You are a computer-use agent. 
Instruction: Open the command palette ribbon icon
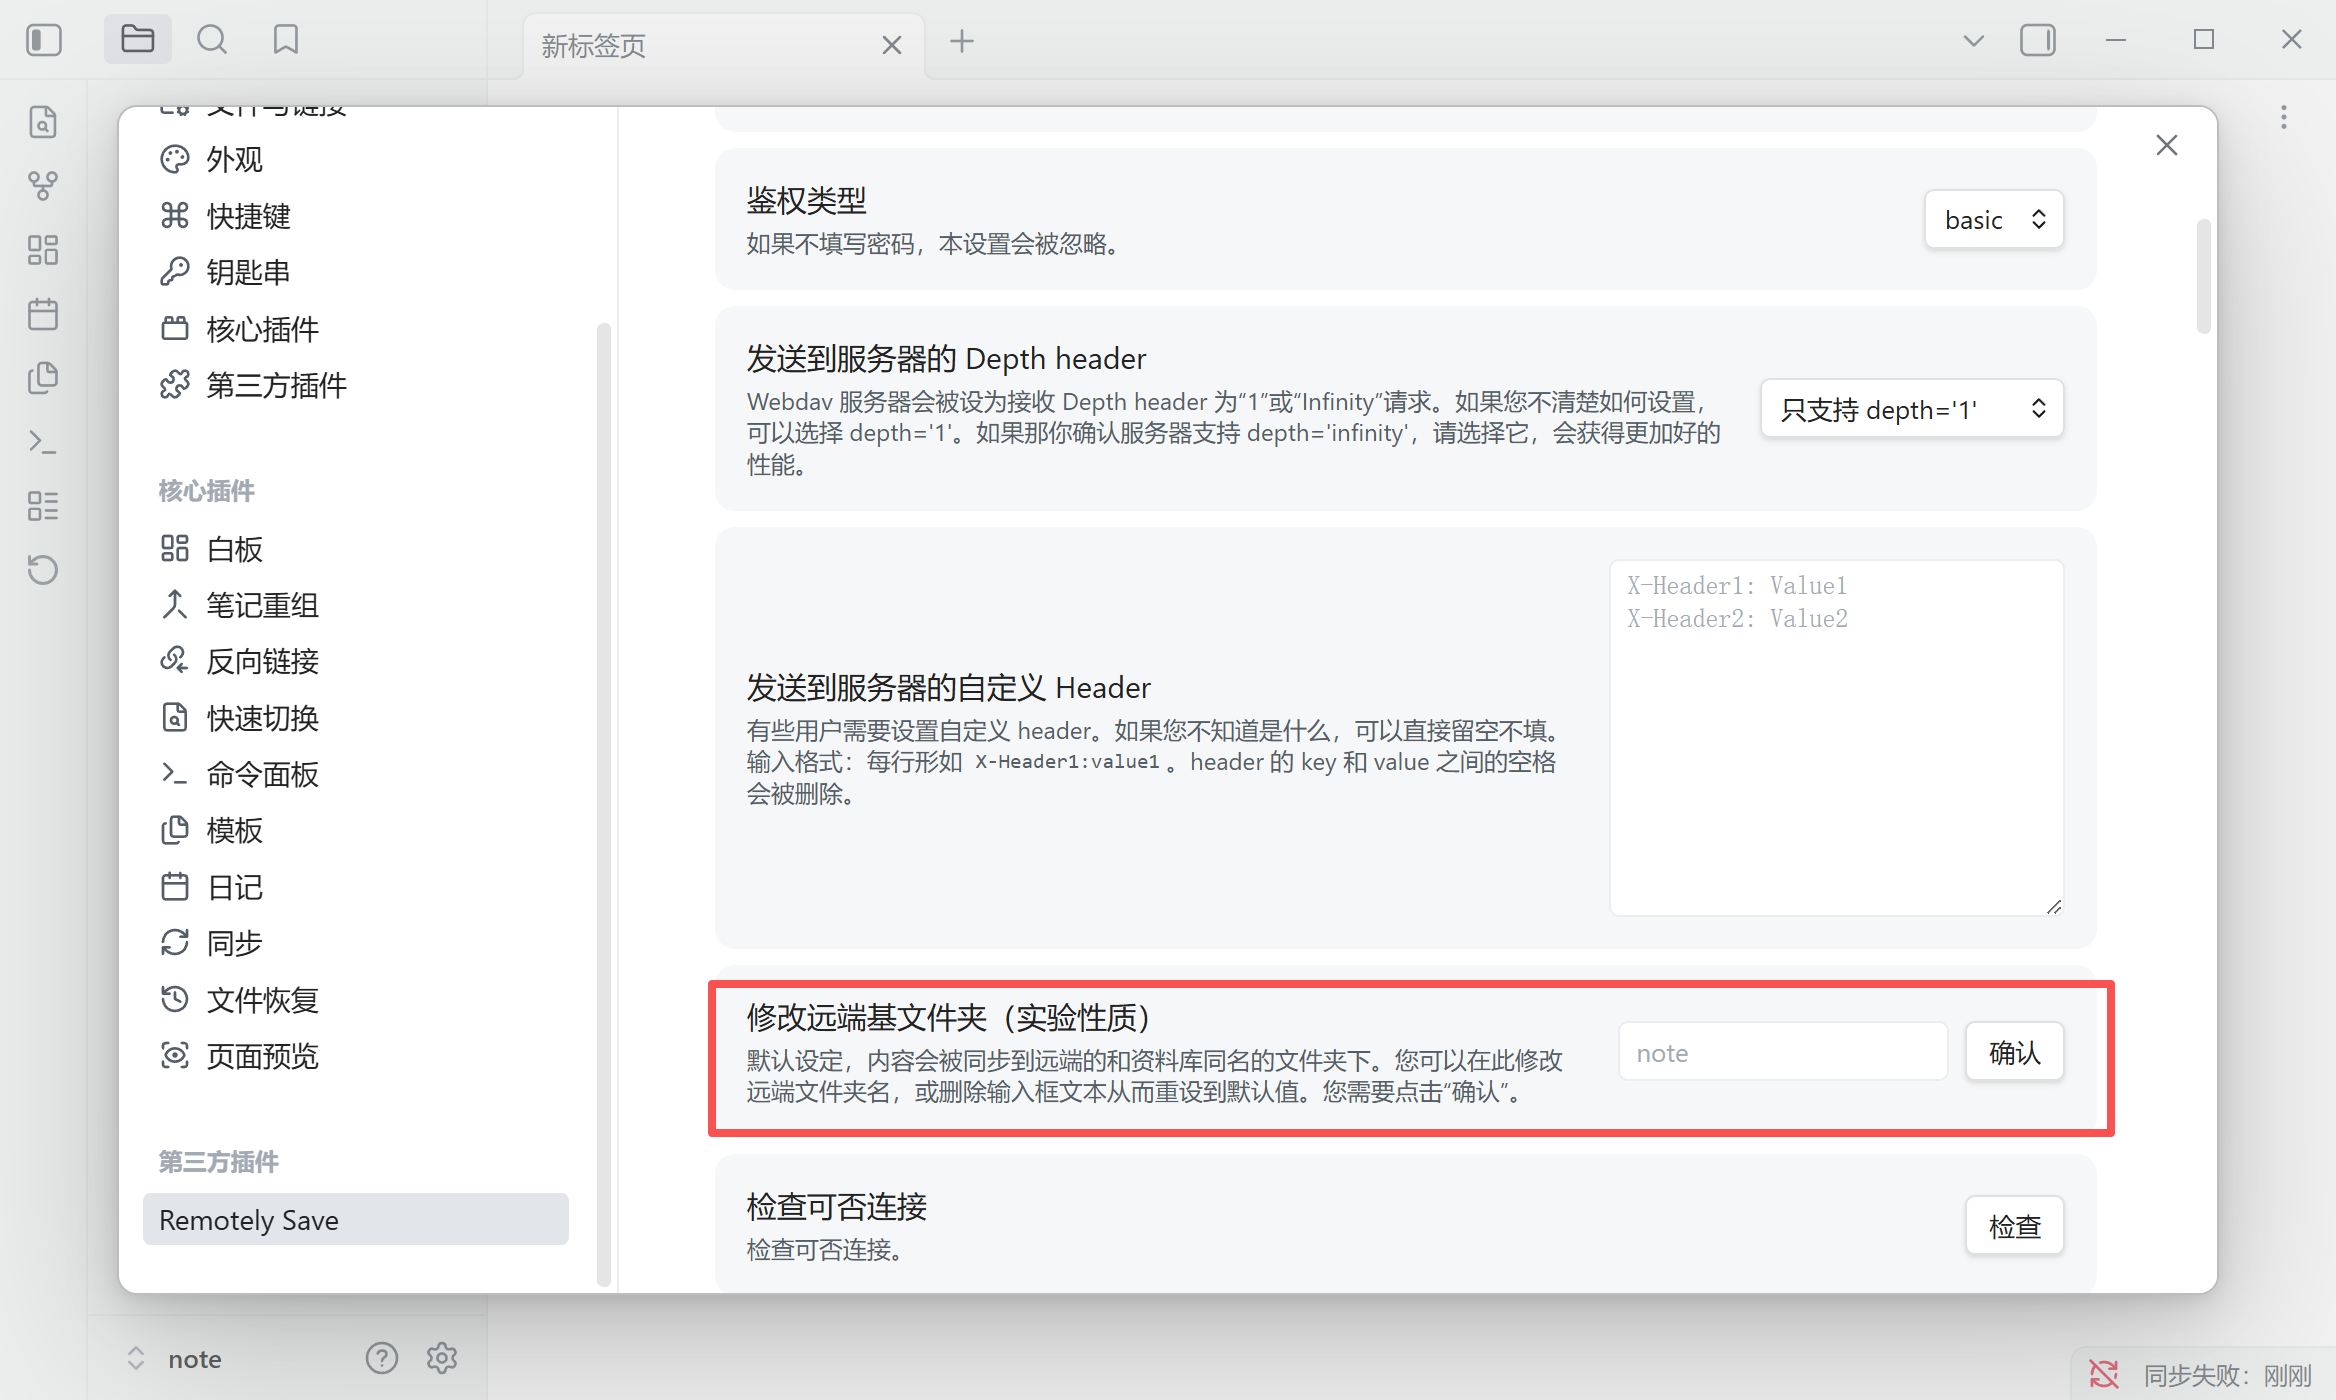[43, 441]
